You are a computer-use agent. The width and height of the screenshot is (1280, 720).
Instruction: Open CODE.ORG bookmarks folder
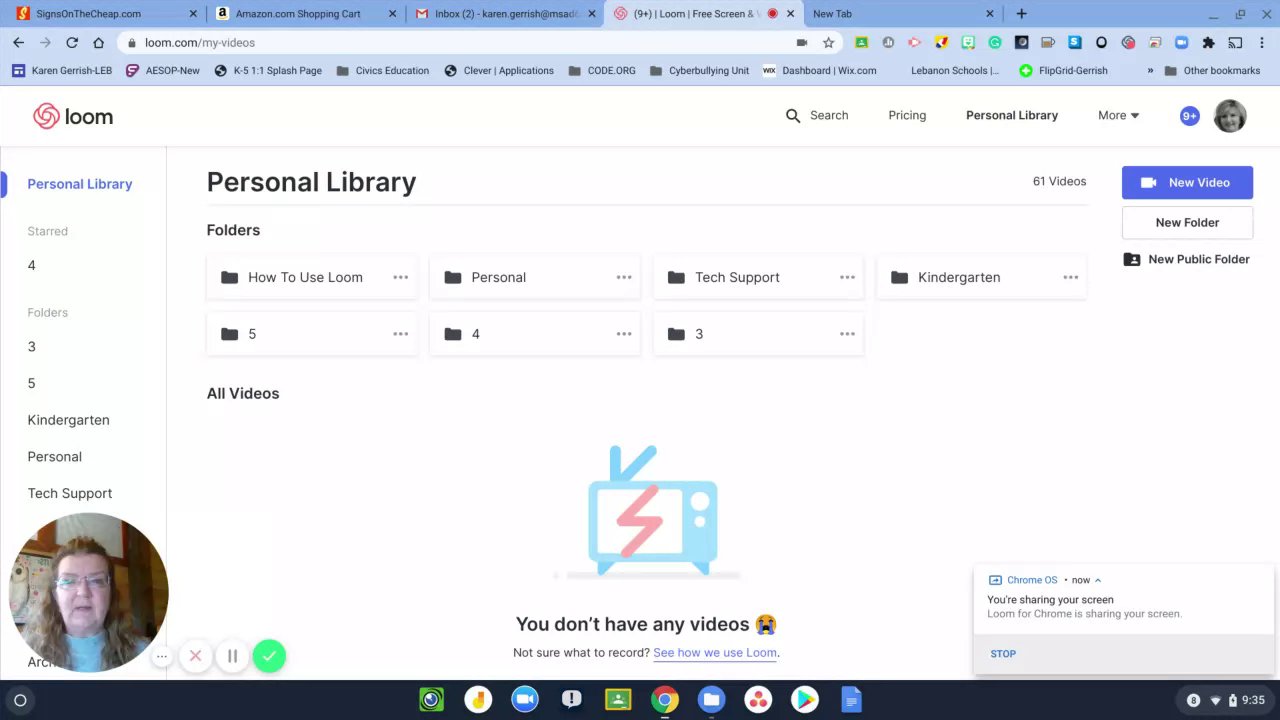(x=602, y=71)
